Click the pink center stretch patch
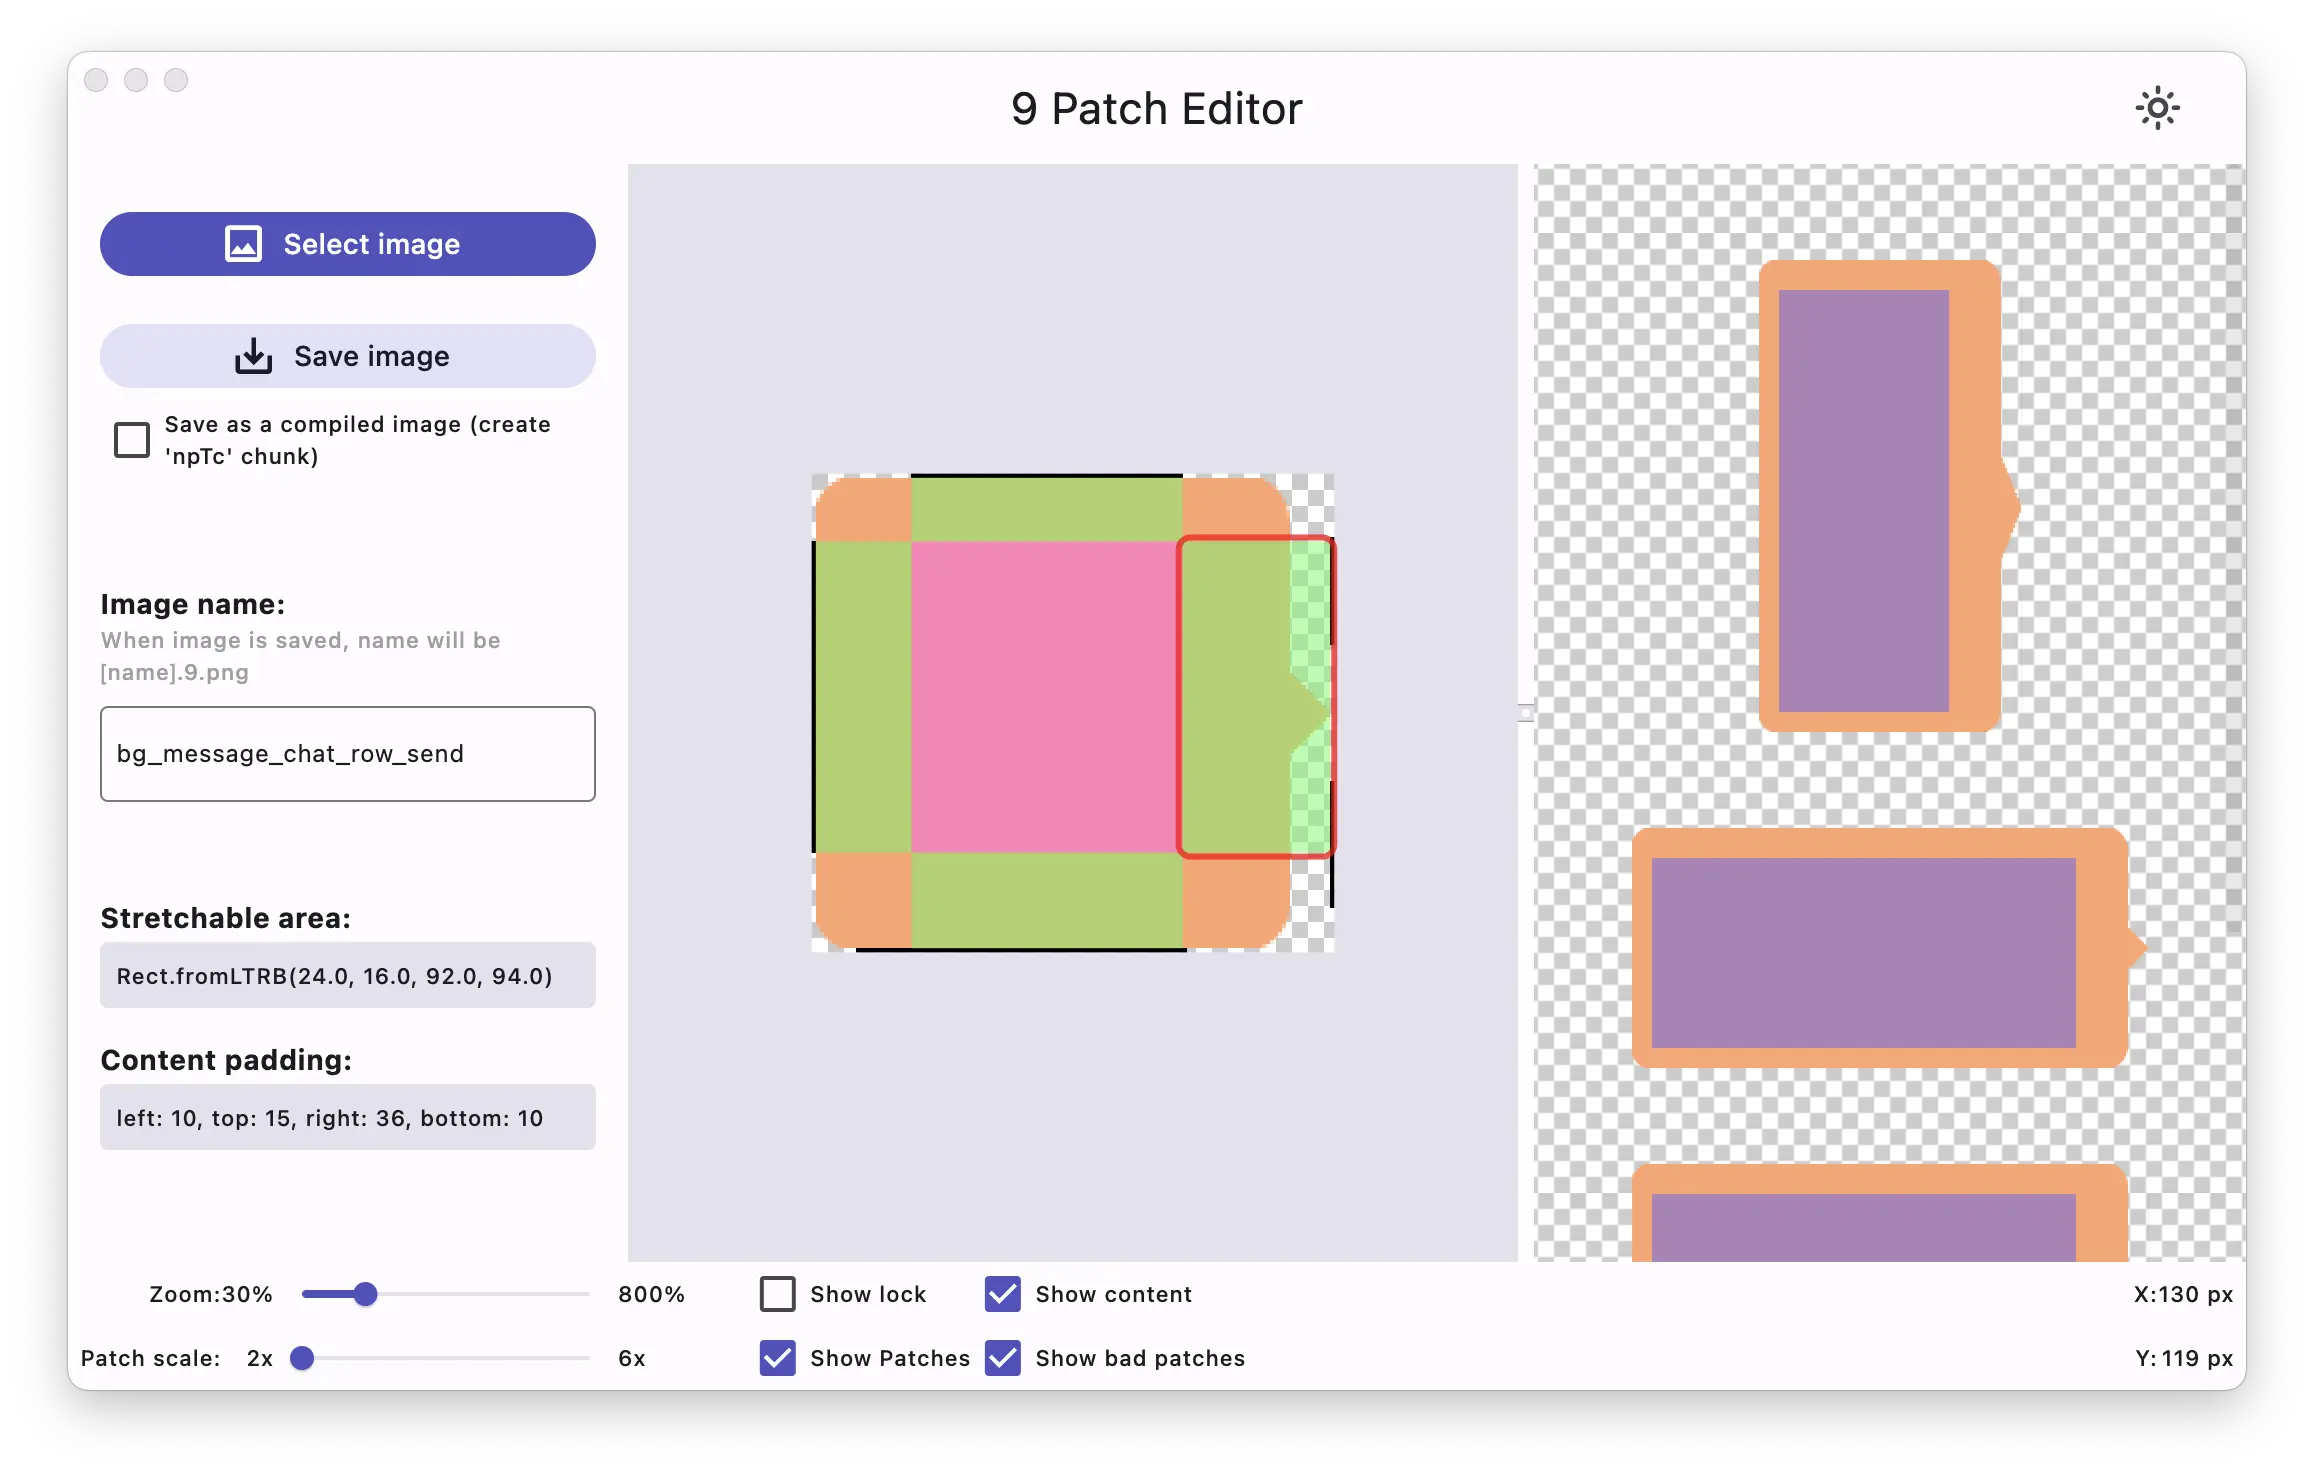Viewport: 2314px width, 1474px height. (x=1042, y=696)
